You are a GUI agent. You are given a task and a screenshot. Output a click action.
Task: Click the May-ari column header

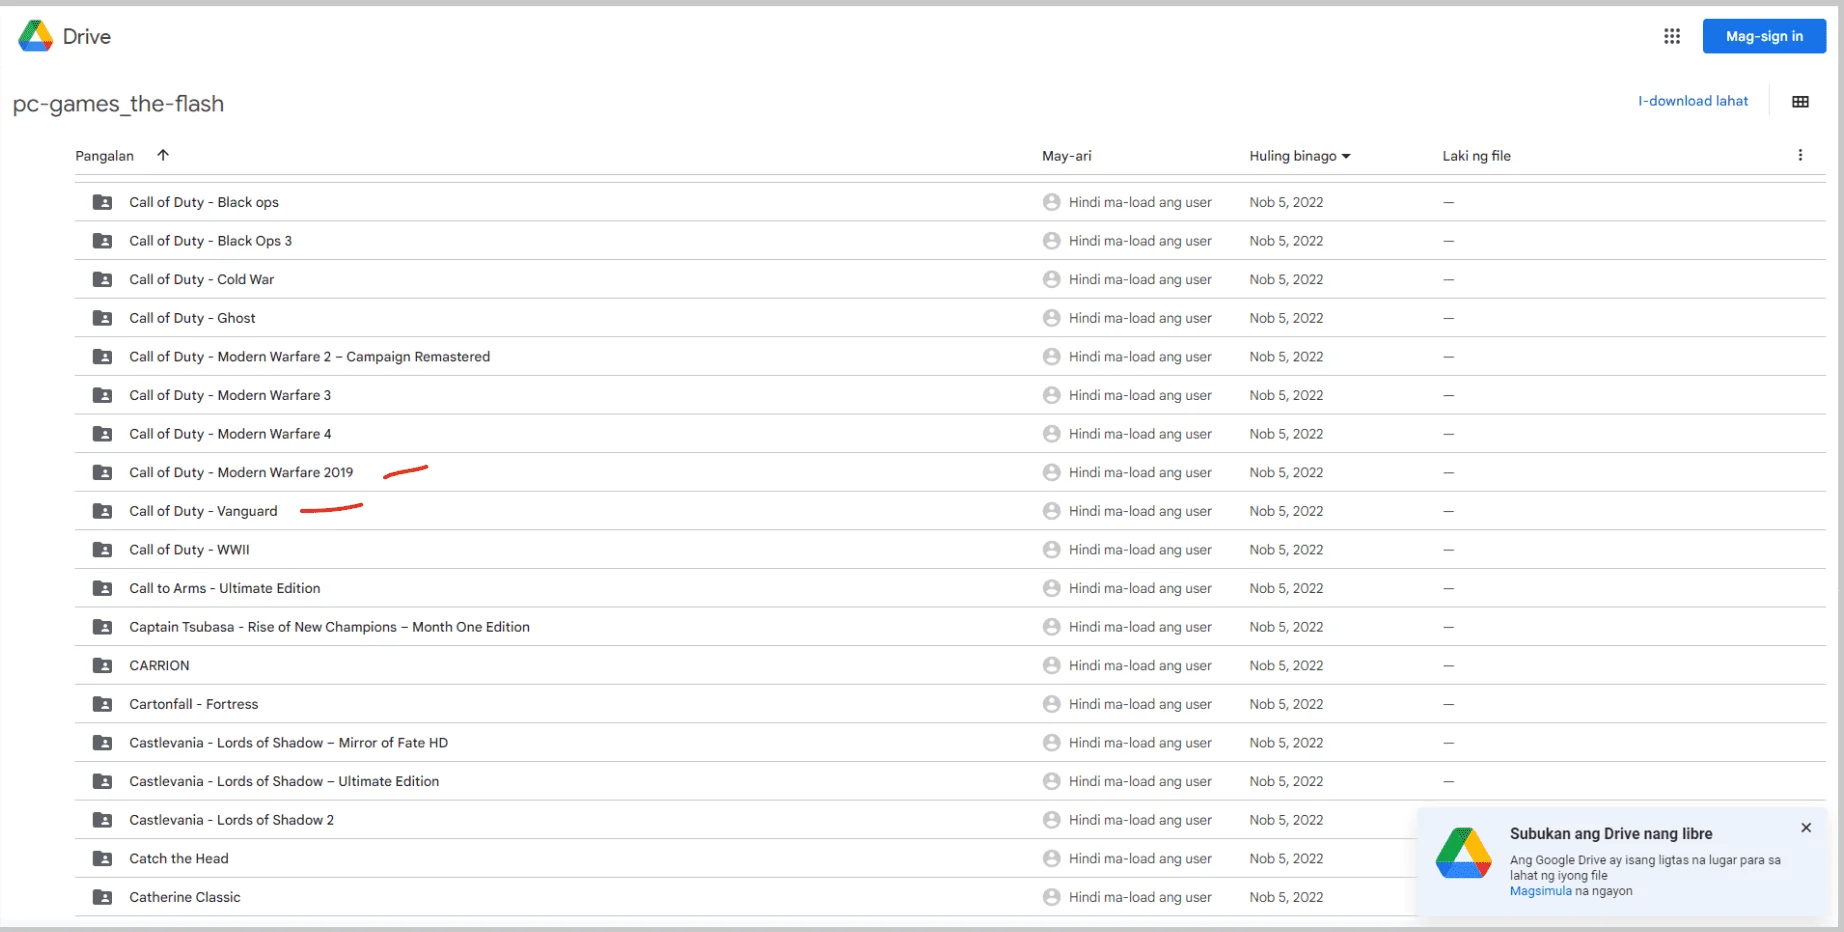point(1066,156)
